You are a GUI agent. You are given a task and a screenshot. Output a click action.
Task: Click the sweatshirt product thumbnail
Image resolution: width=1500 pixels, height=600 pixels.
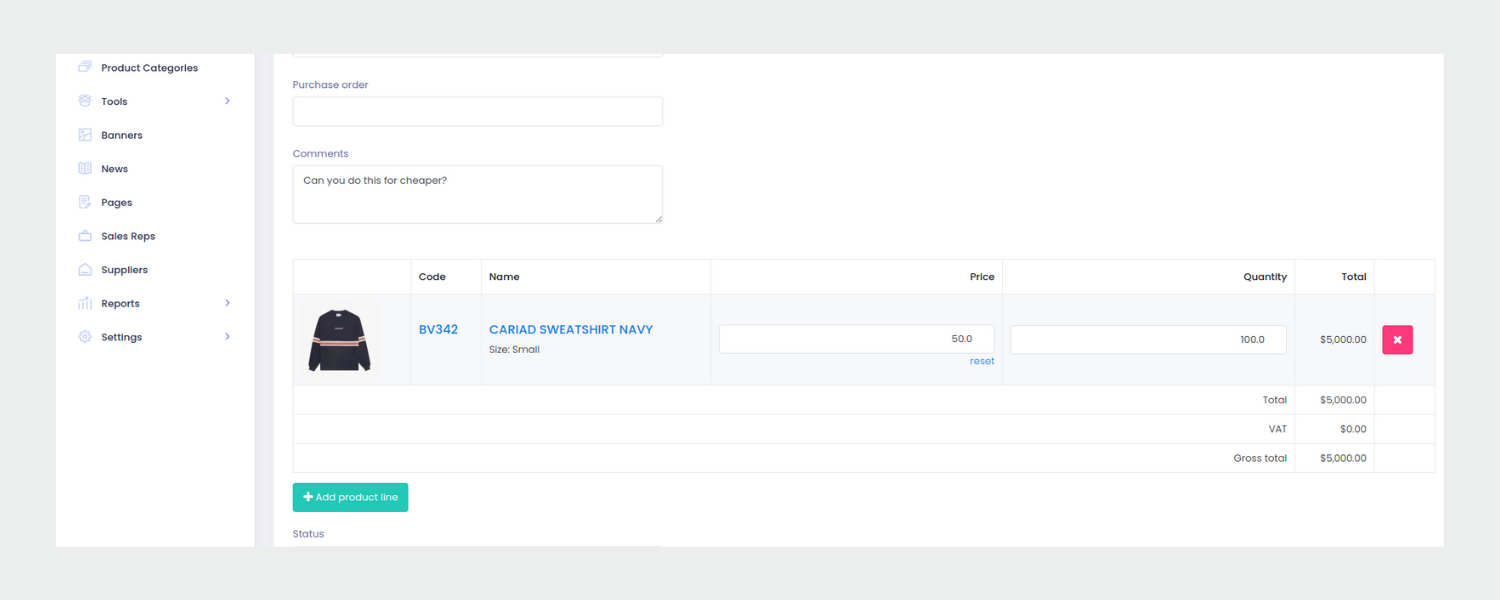339,339
